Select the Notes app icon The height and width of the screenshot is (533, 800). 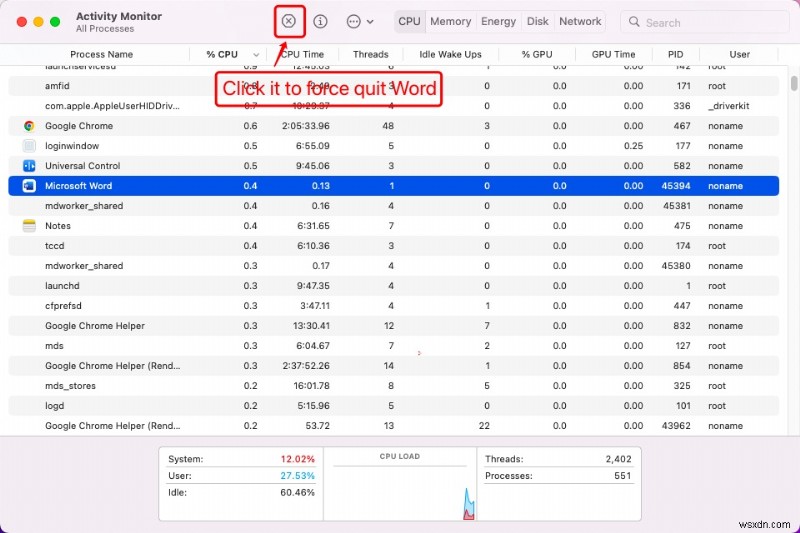pyautogui.click(x=29, y=226)
